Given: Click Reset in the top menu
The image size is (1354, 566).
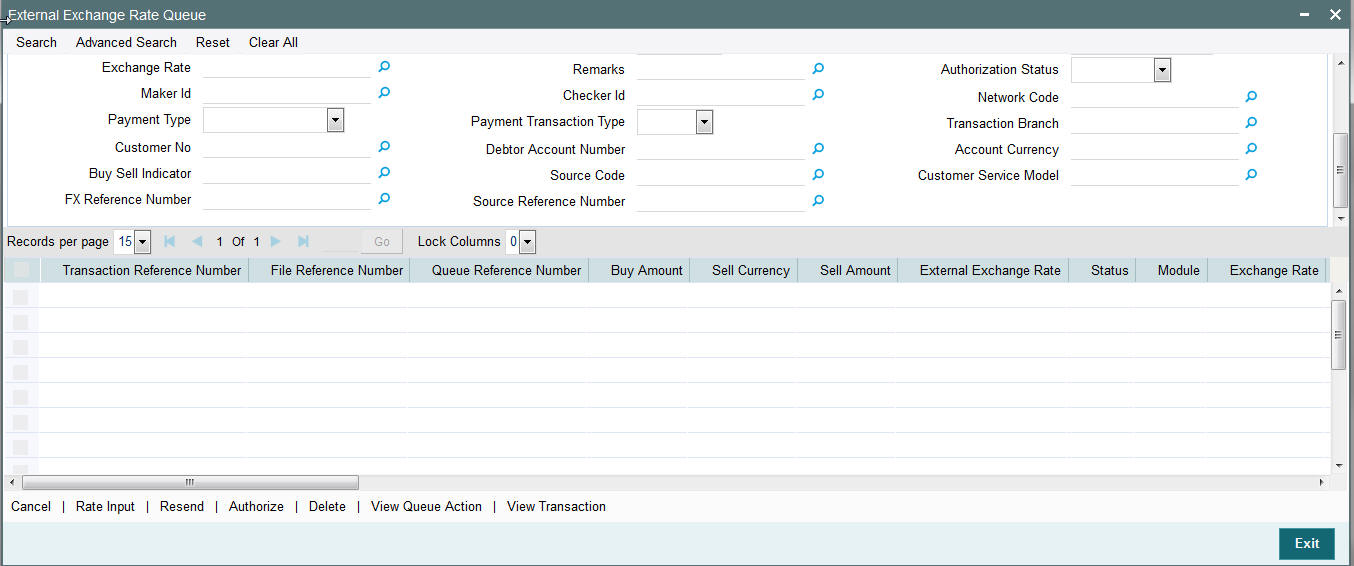Looking at the screenshot, I should (x=213, y=42).
